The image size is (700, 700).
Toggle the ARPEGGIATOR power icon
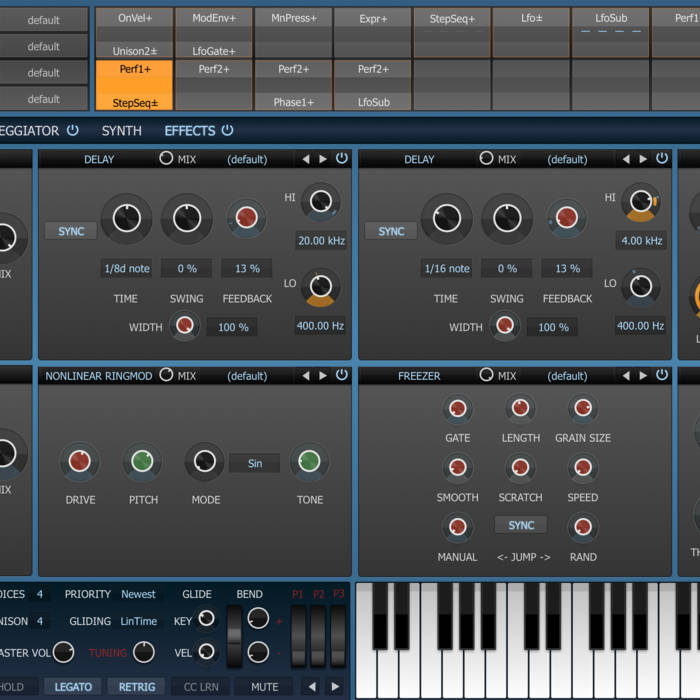click(72, 131)
